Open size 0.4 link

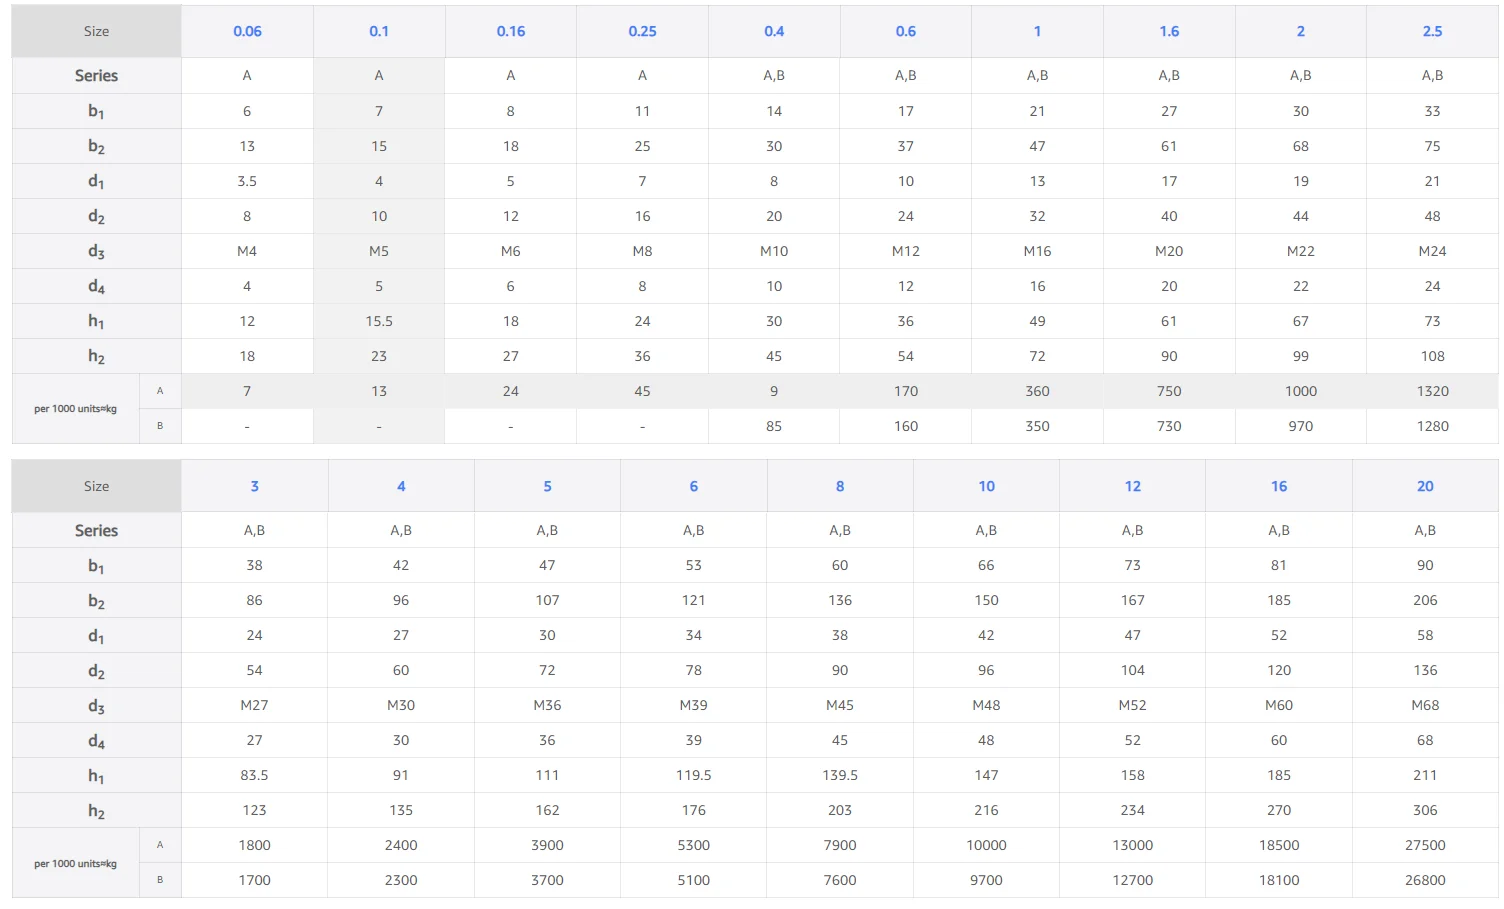[x=774, y=31]
